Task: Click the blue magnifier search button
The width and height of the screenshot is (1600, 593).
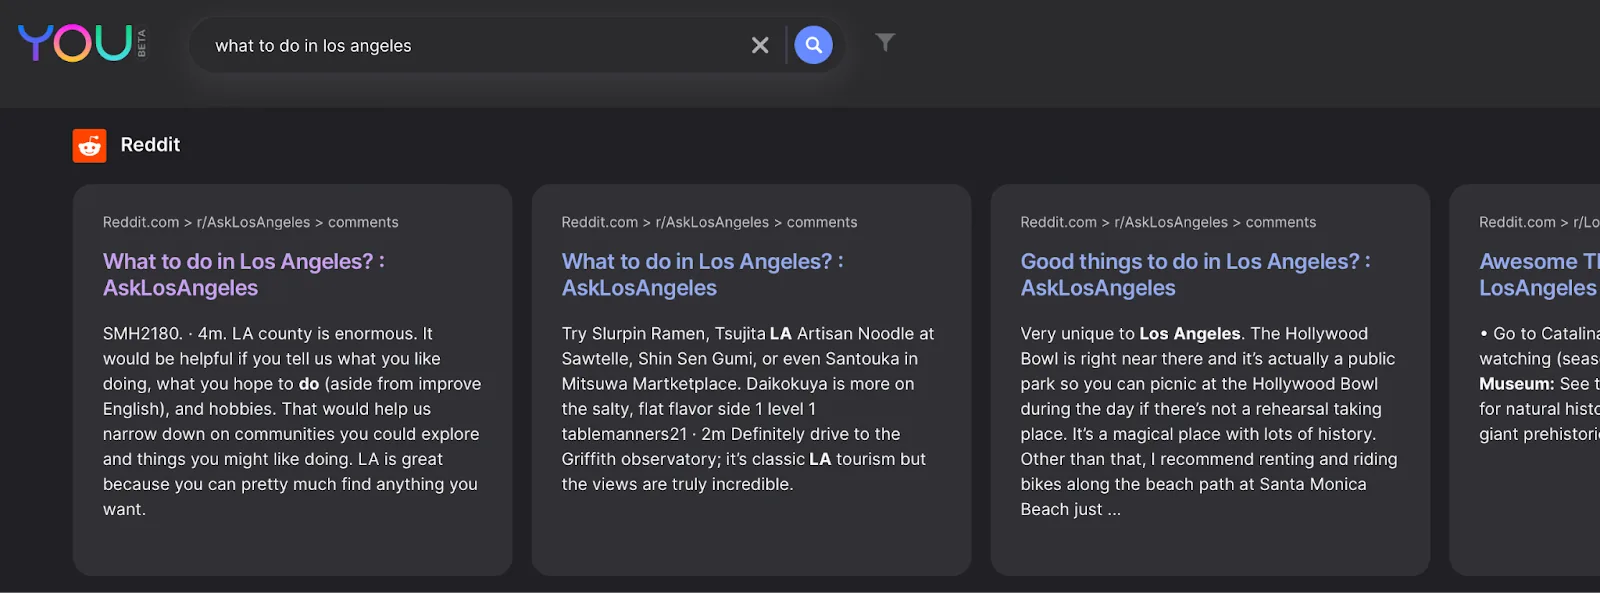Action: point(814,45)
